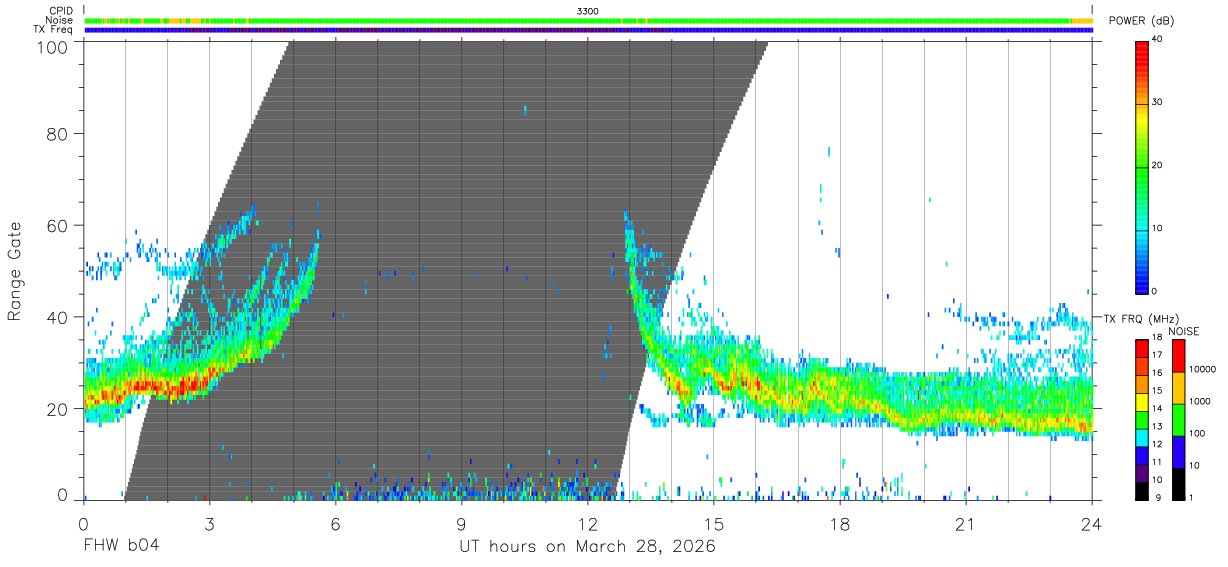
Task: Click the 1000 label on noise scale
Action: tap(1201, 401)
